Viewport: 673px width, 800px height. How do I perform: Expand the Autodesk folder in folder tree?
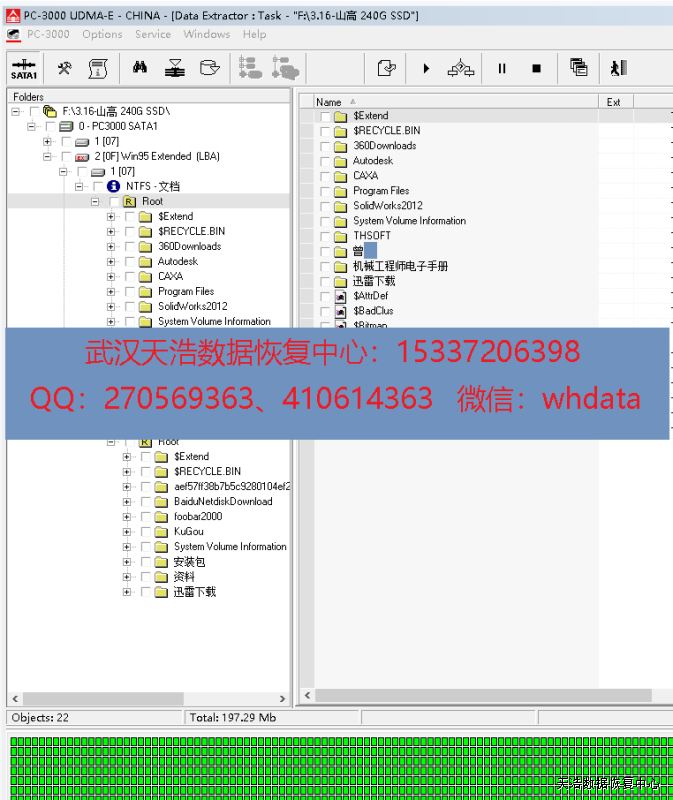[x=111, y=262]
